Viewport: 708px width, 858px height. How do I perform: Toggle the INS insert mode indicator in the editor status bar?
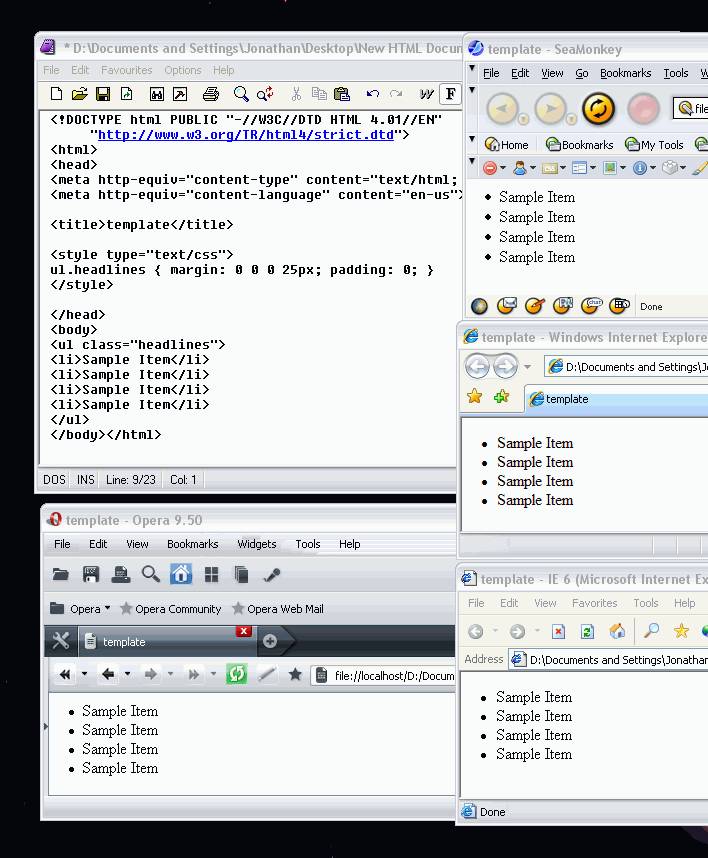click(86, 480)
